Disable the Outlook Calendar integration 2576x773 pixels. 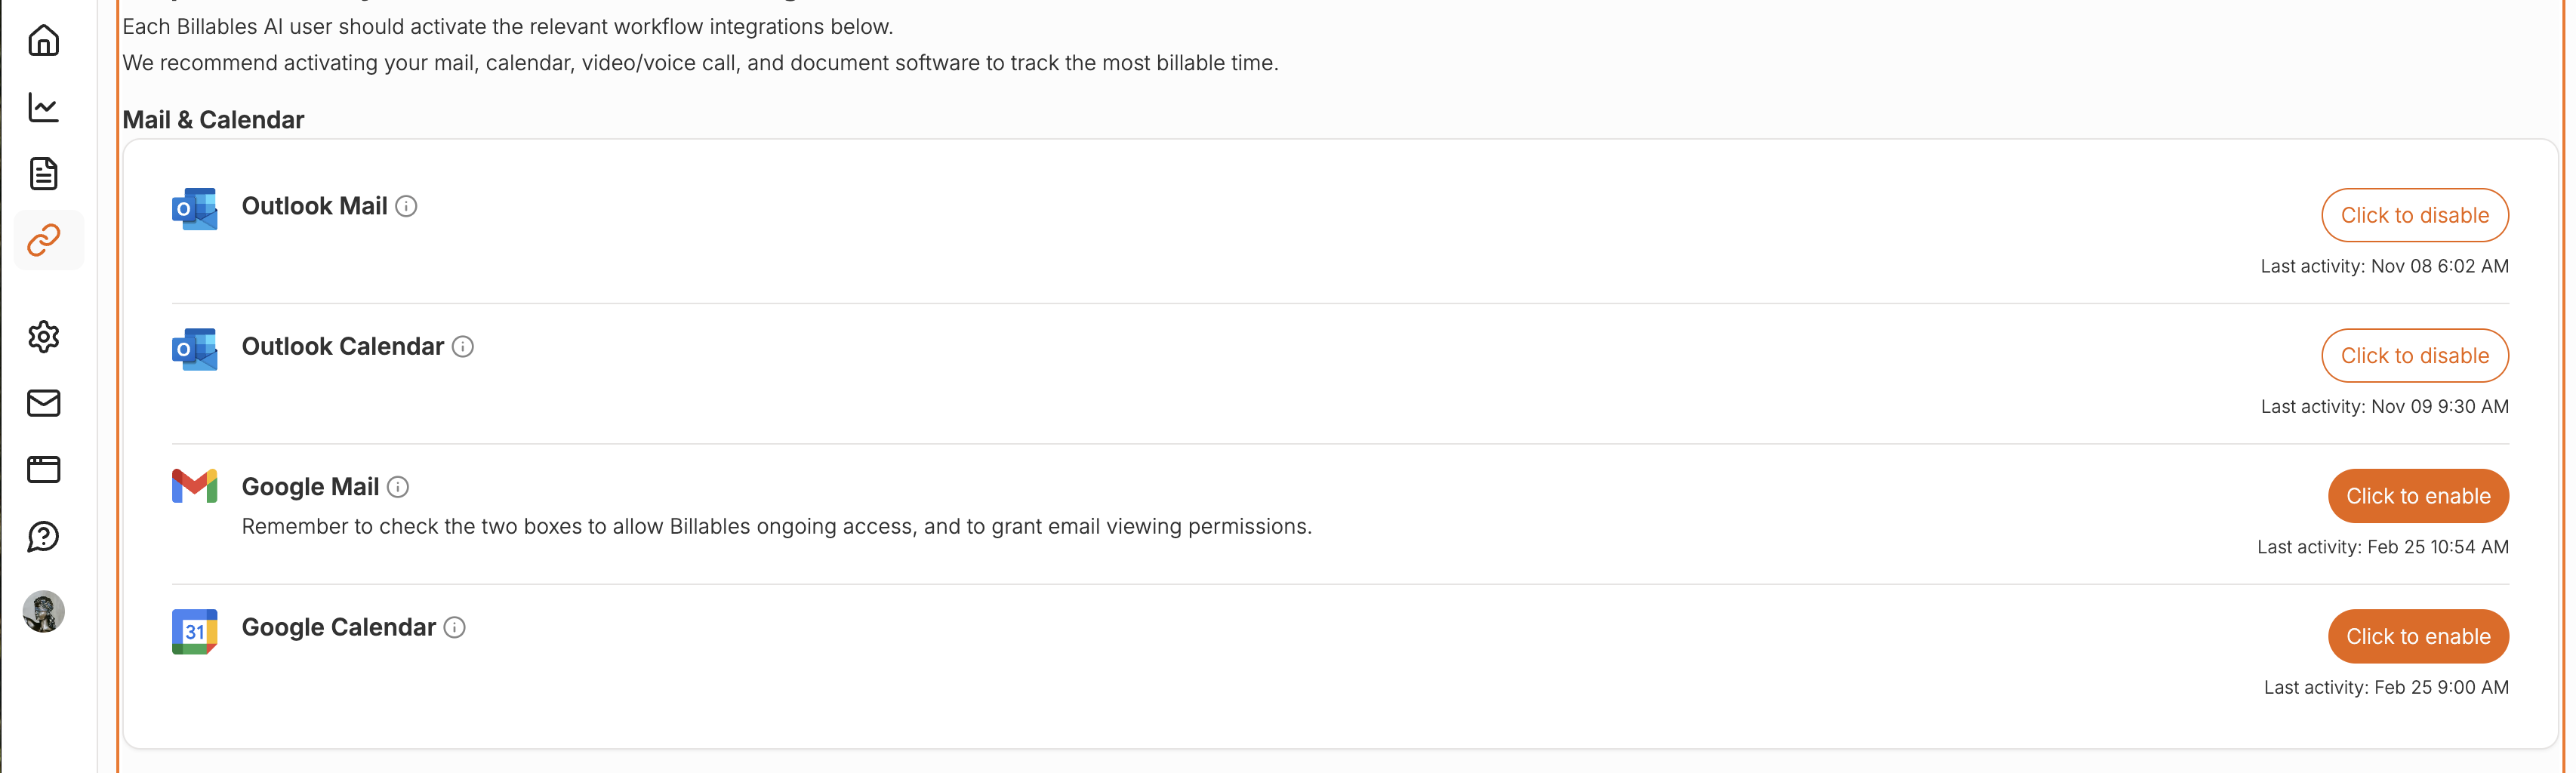pyautogui.click(x=2414, y=355)
